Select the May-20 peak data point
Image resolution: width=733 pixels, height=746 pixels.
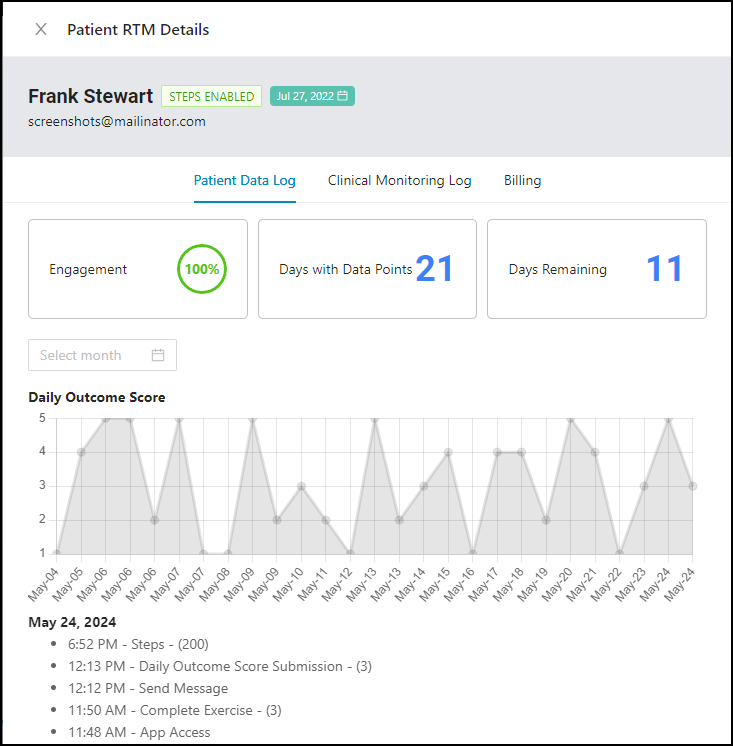pos(570,419)
